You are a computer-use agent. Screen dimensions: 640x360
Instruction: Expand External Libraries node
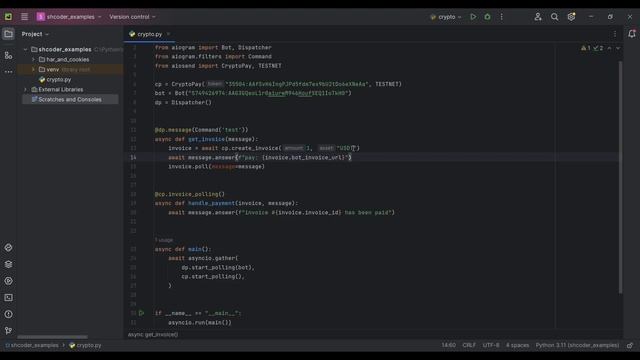tap(25, 89)
